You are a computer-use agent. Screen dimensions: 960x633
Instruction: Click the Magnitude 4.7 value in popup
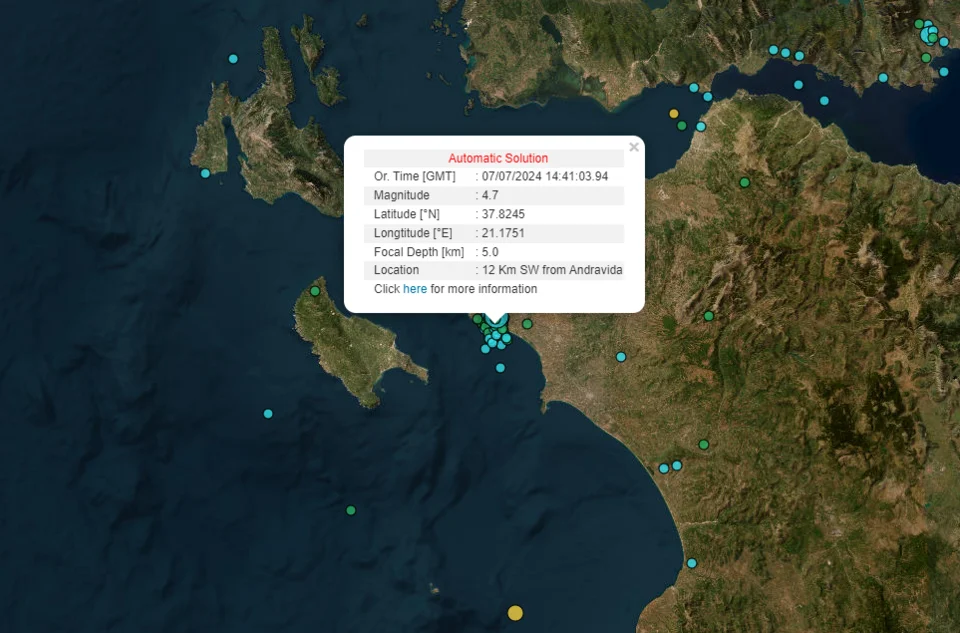tap(490, 195)
